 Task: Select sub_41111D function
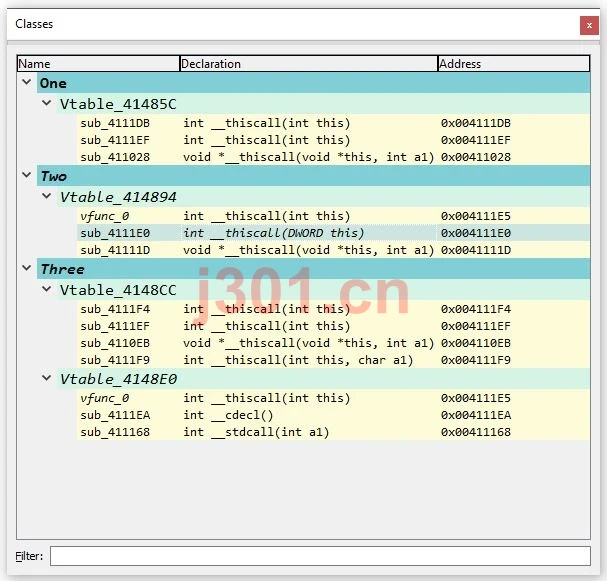pos(115,250)
